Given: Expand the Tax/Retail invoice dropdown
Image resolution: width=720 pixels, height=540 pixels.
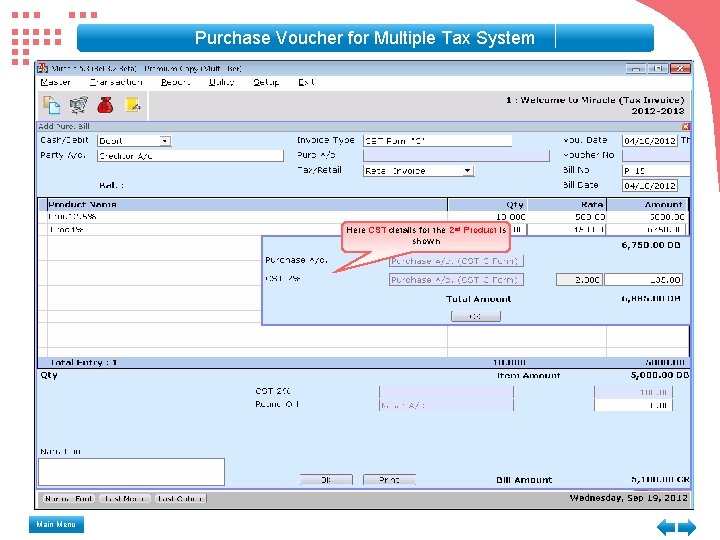Looking at the screenshot, I should 467,171.
